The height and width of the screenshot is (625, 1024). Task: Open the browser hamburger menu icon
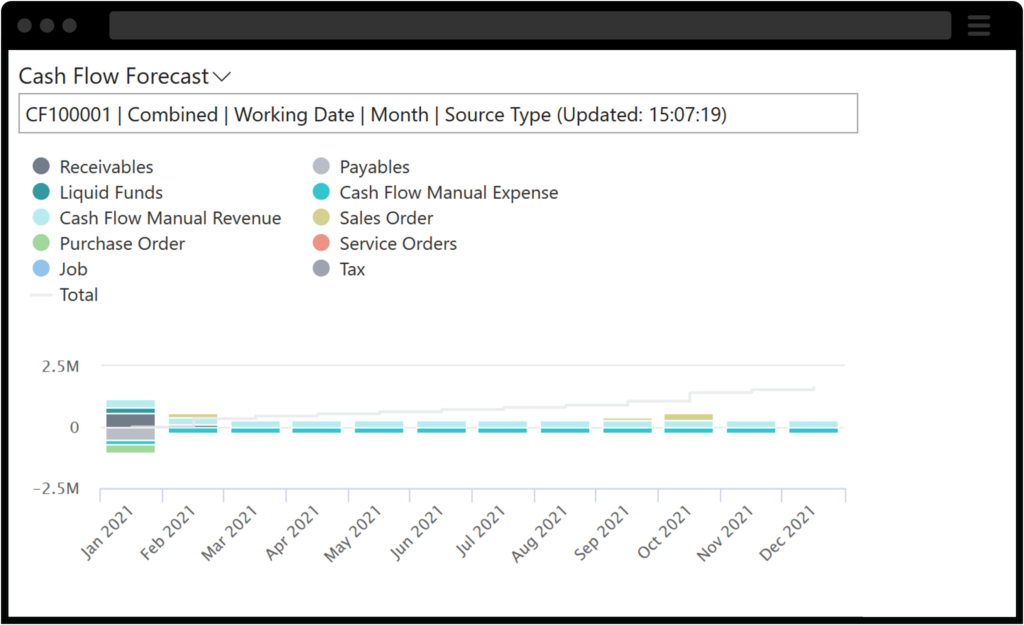(x=978, y=26)
